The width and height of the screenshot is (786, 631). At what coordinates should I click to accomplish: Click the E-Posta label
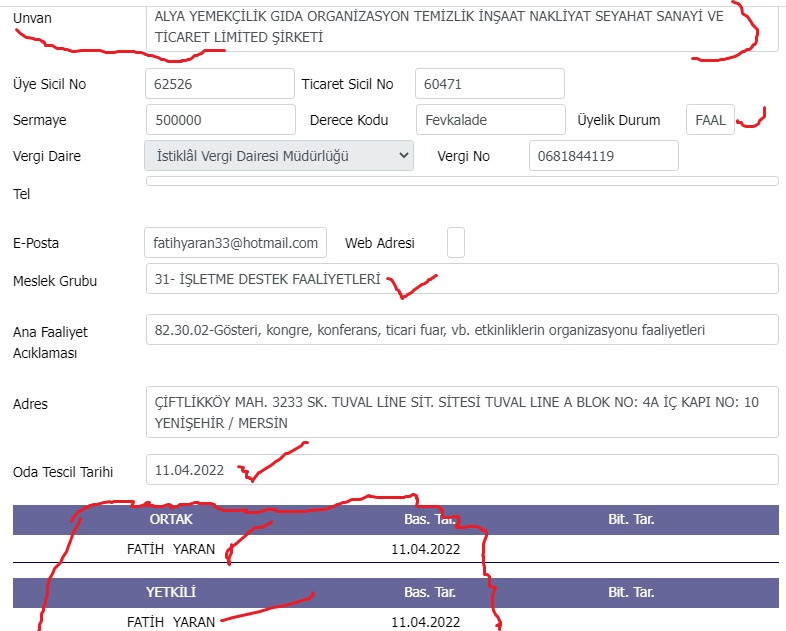pyautogui.click(x=36, y=243)
